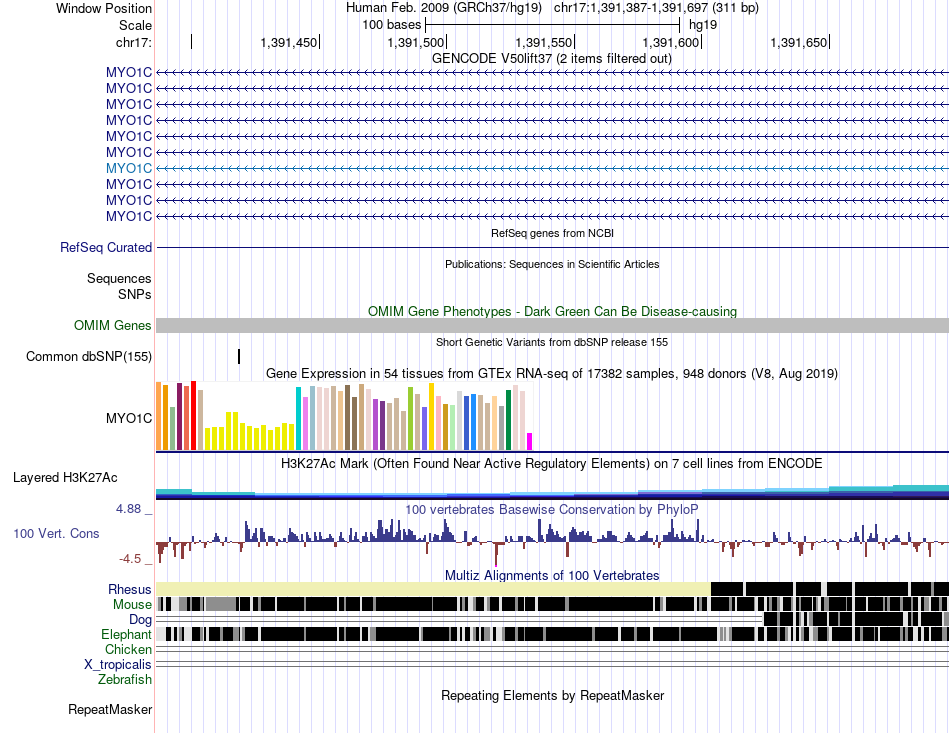Click the Zebrafish species label

pos(125,680)
